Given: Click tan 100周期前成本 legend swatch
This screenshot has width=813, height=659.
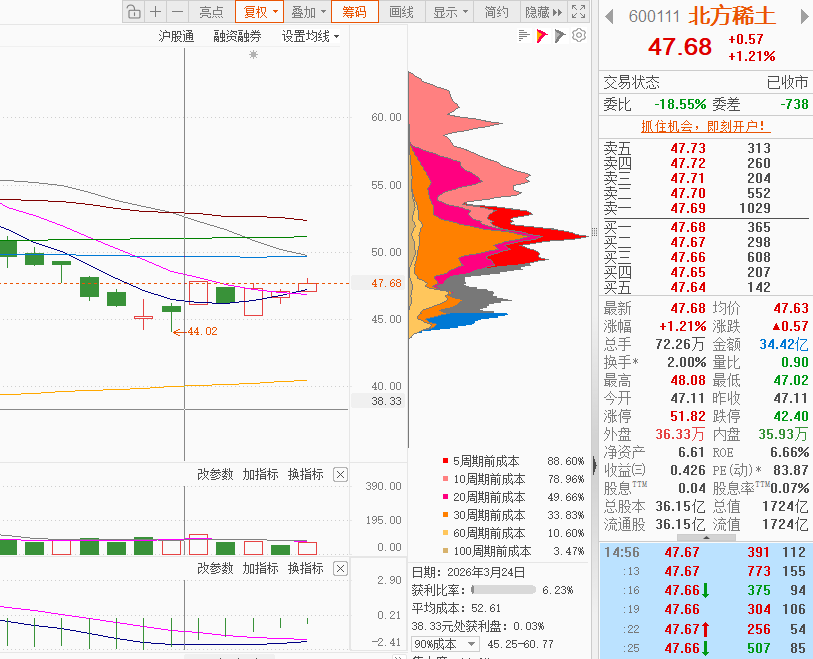Looking at the screenshot, I should click(x=445, y=551).
